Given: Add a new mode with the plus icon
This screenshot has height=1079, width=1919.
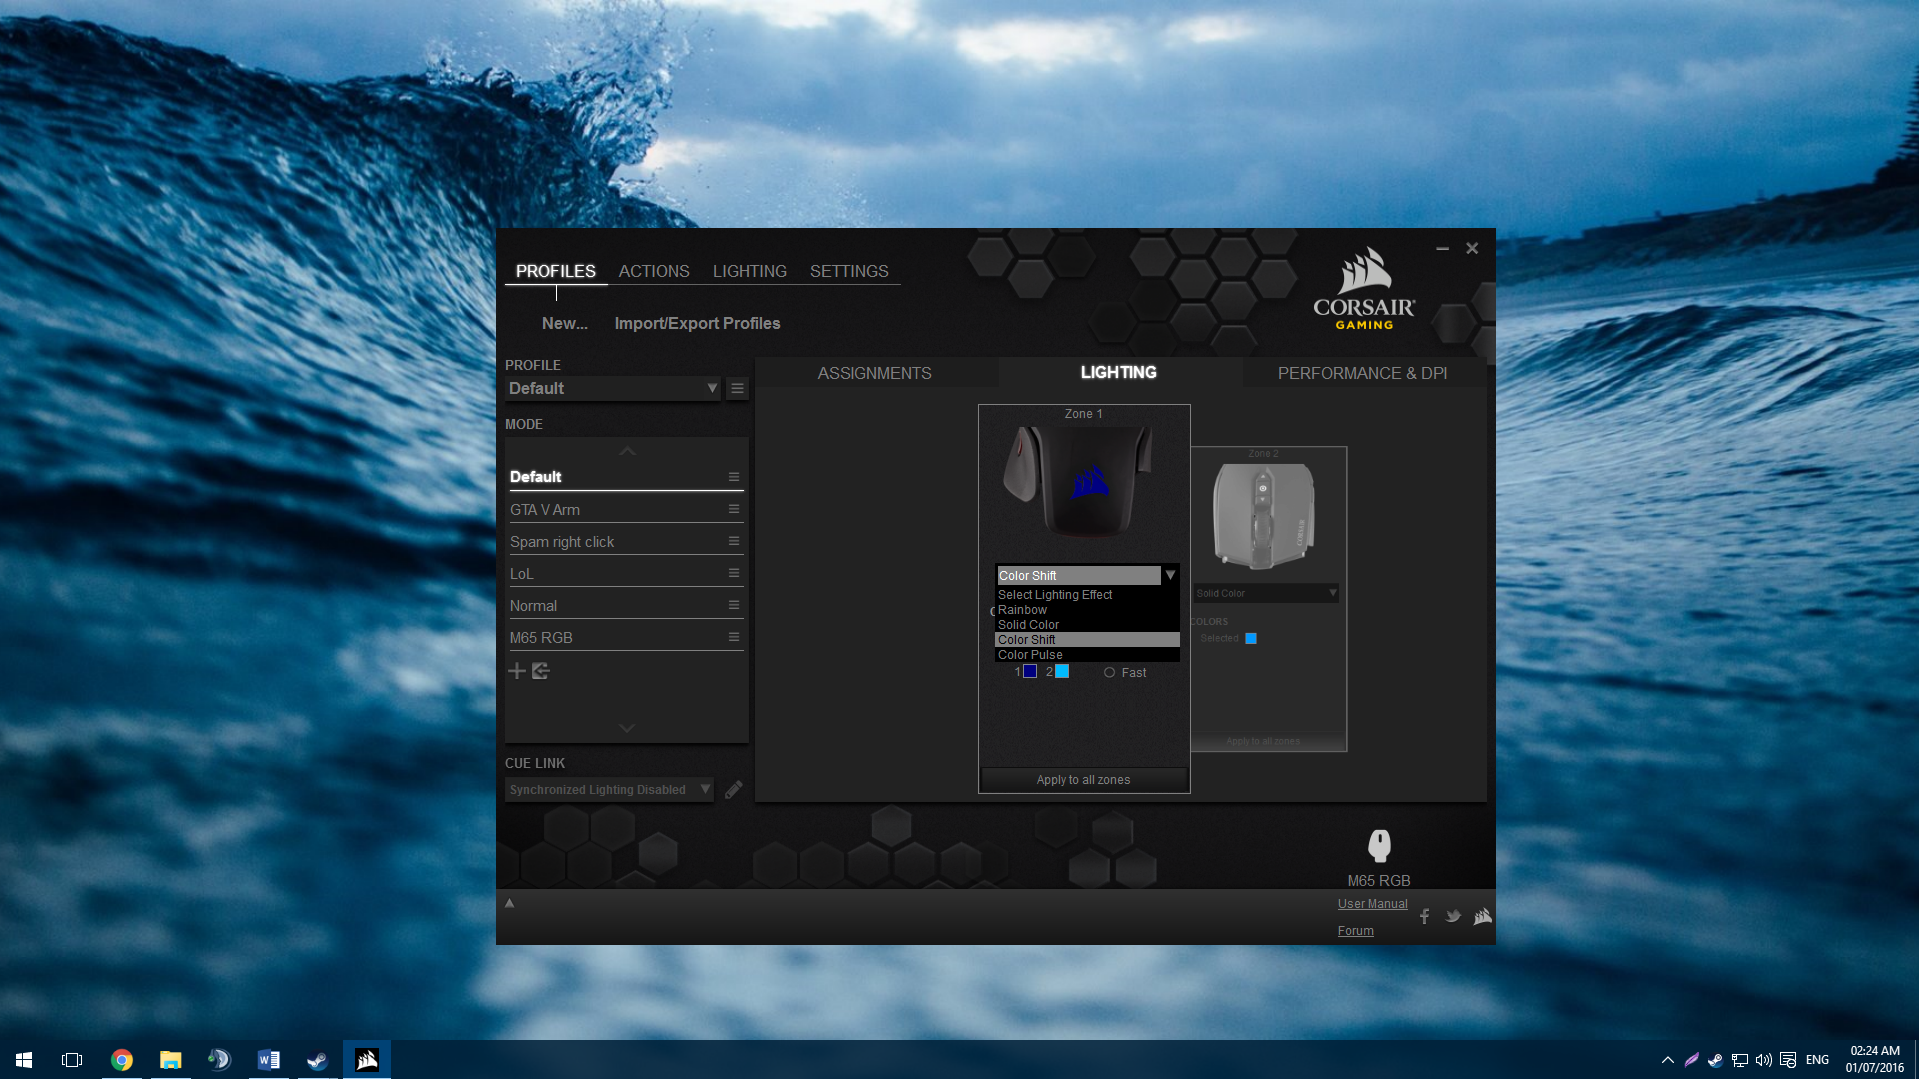Looking at the screenshot, I should point(517,671).
